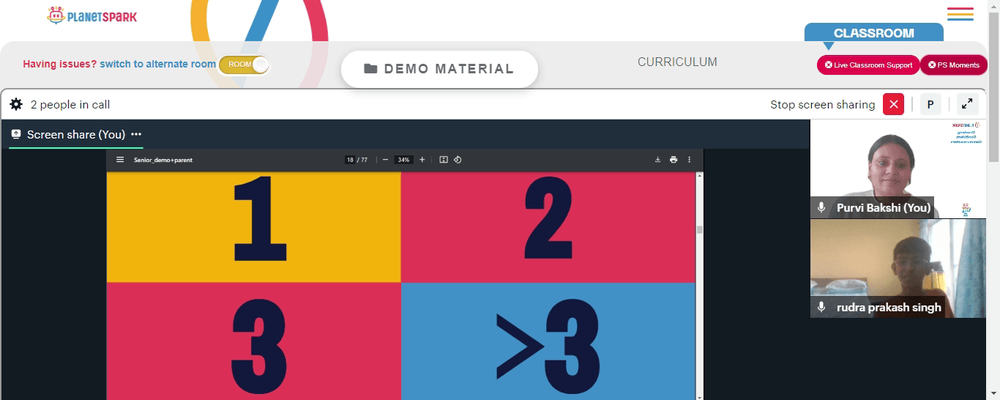Click the 'Having issues?' text
Viewport: 1000px width, 400px height.
point(60,64)
